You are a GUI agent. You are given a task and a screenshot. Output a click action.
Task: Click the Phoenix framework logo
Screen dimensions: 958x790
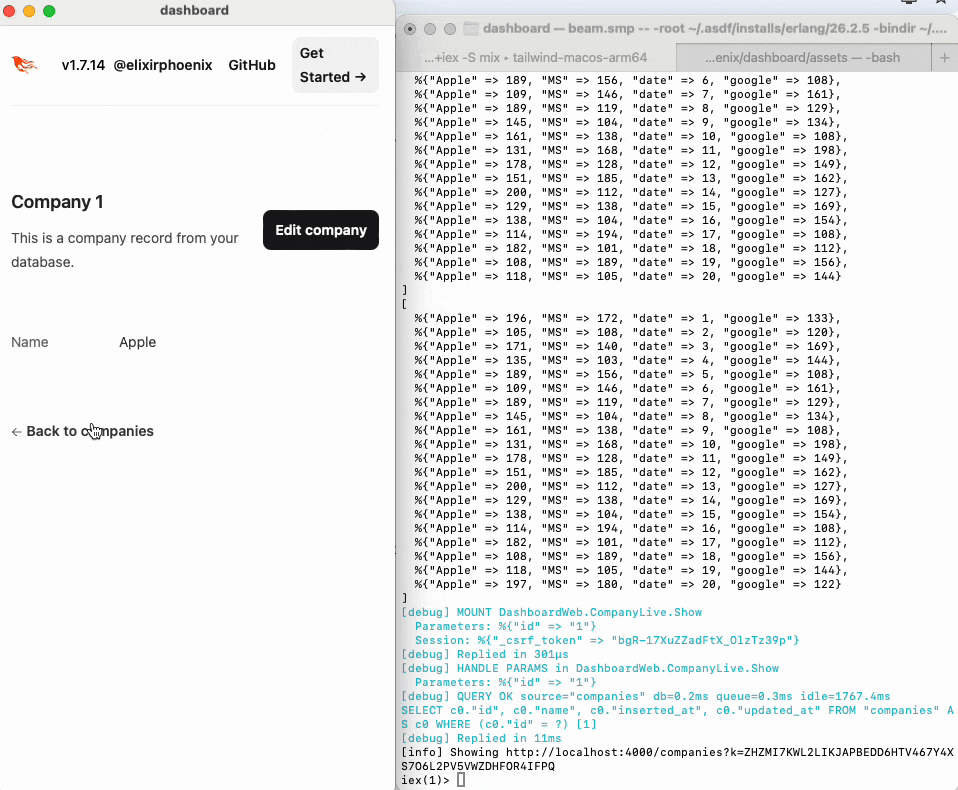(x=24, y=64)
